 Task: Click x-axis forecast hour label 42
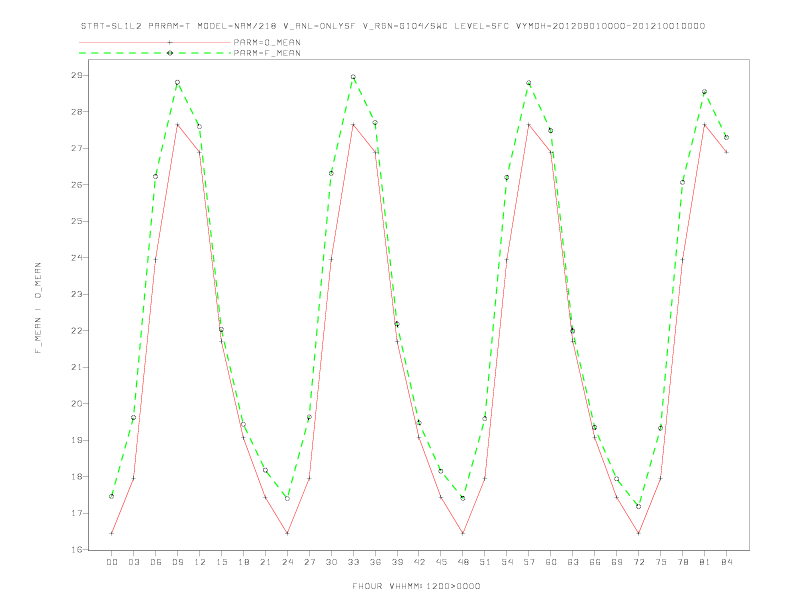[x=419, y=562]
